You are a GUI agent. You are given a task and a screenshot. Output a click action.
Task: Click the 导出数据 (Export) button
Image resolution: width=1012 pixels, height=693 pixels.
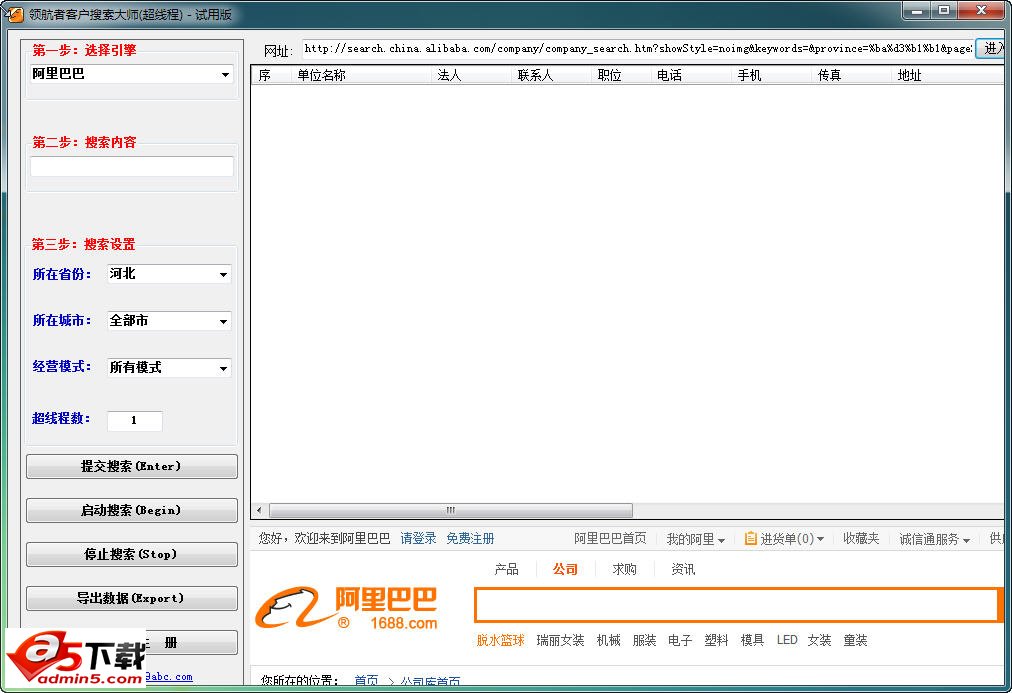coord(132,598)
